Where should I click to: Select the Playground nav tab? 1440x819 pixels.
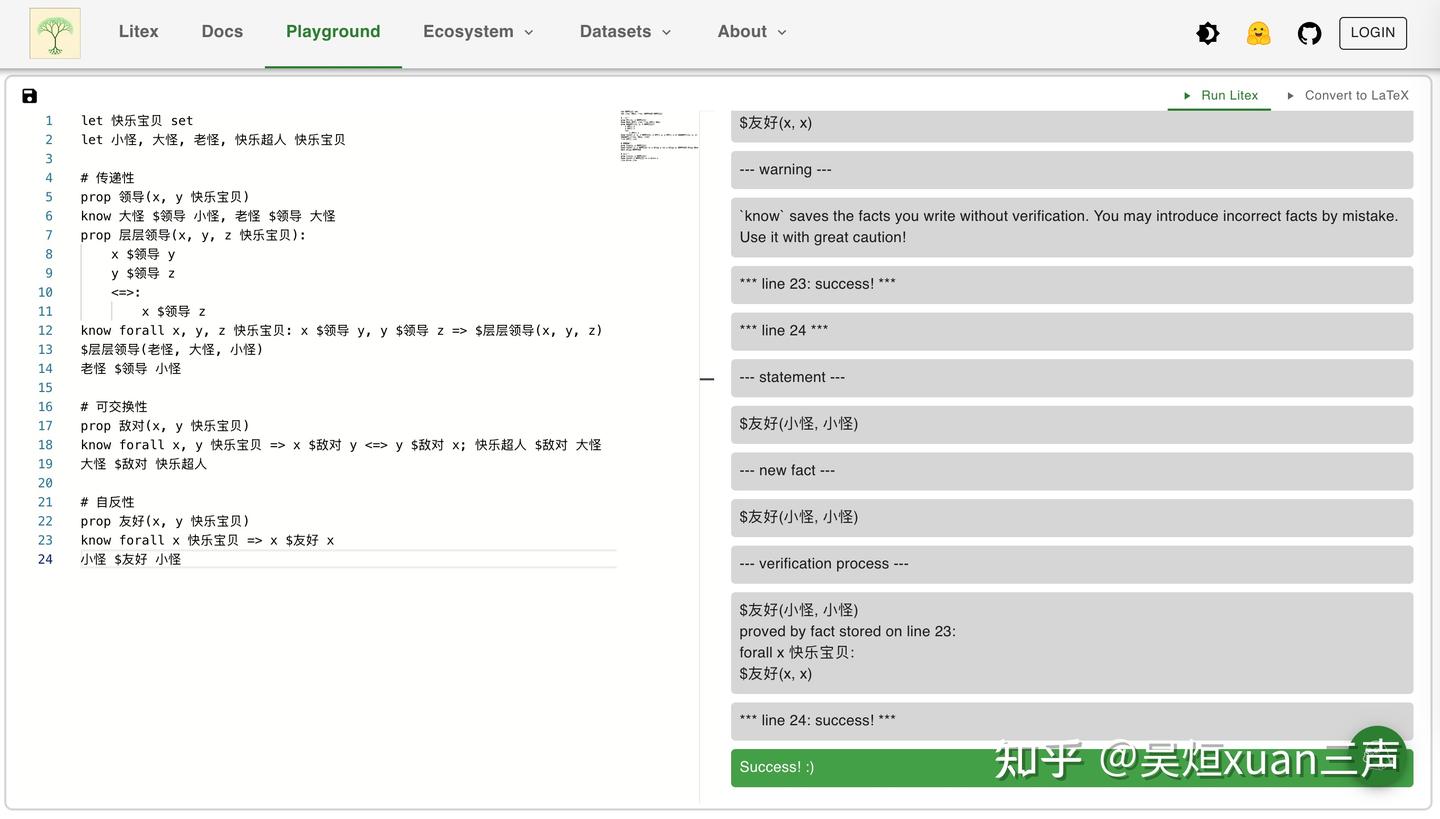(333, 32)
